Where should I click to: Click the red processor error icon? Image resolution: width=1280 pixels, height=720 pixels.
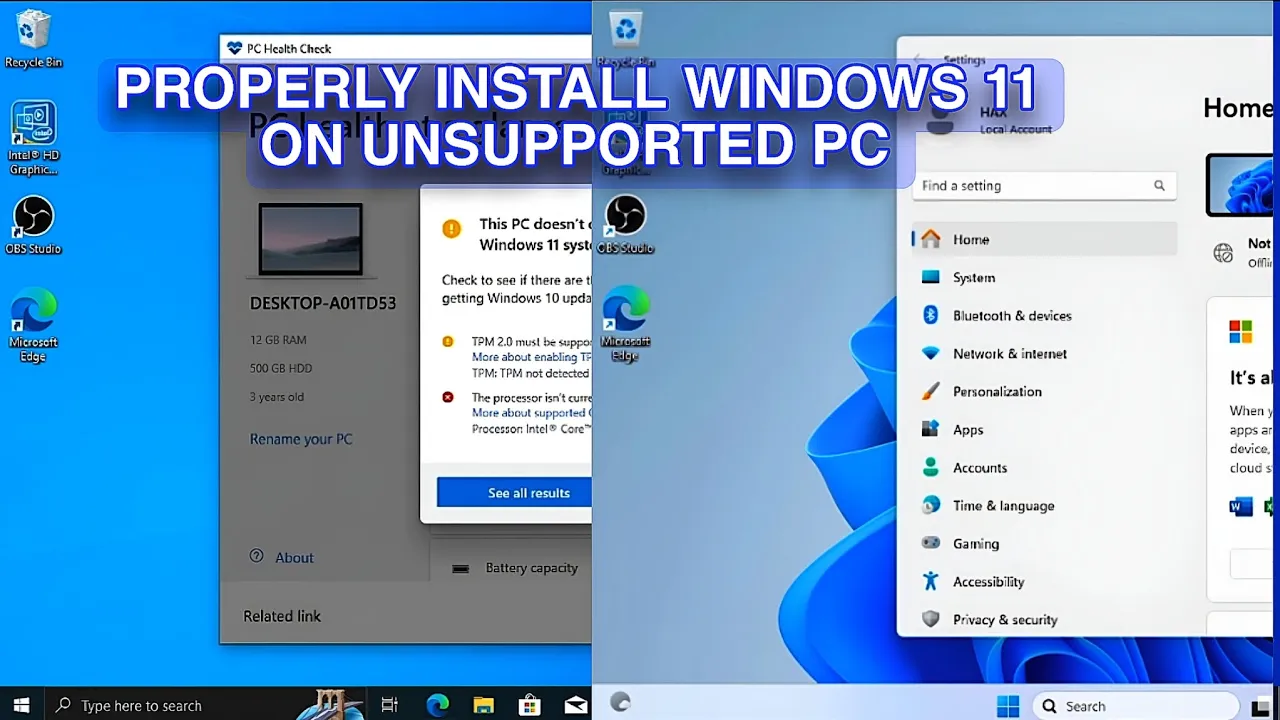click(448, 397)
